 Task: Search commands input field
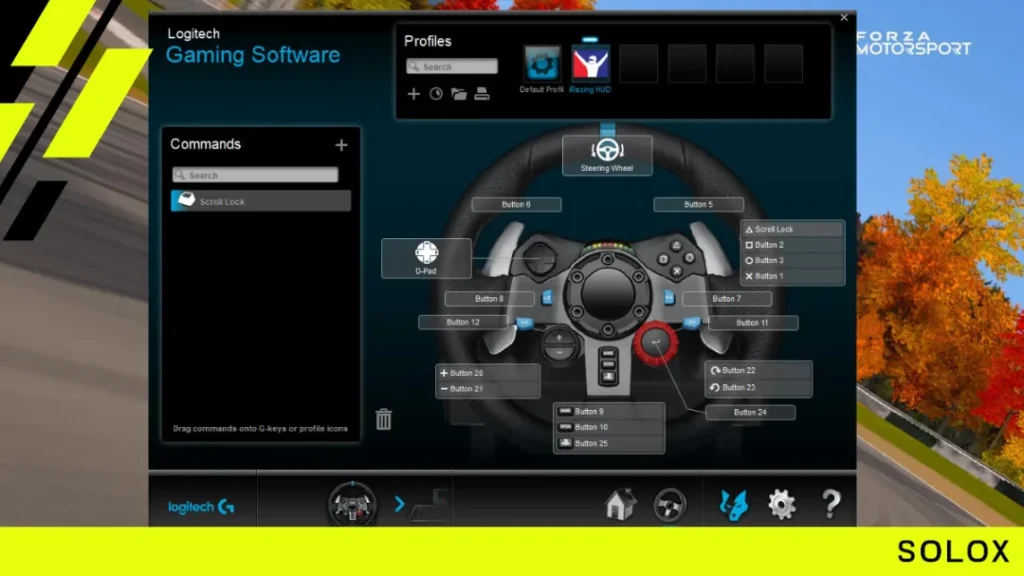point(255,175)
